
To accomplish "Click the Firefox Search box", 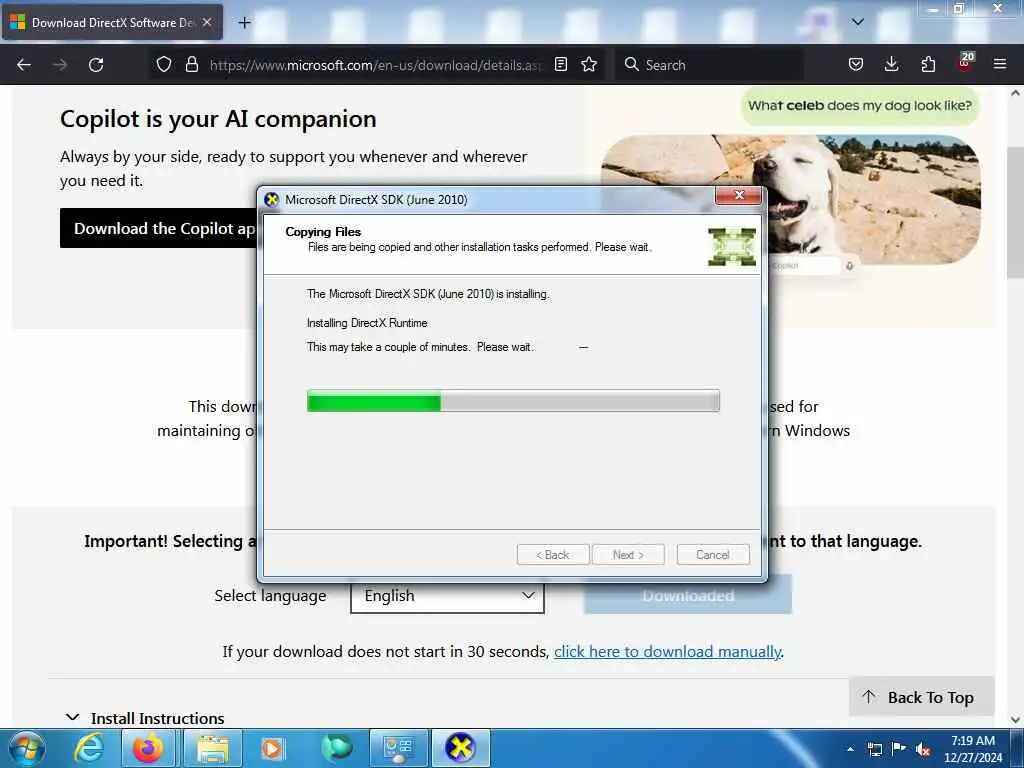I will click(709, 65).
